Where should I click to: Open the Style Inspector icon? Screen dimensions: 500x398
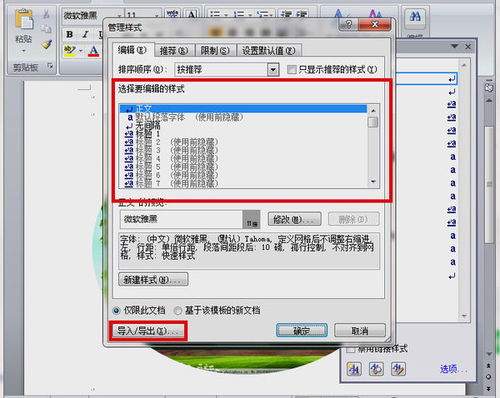[376, 369]
